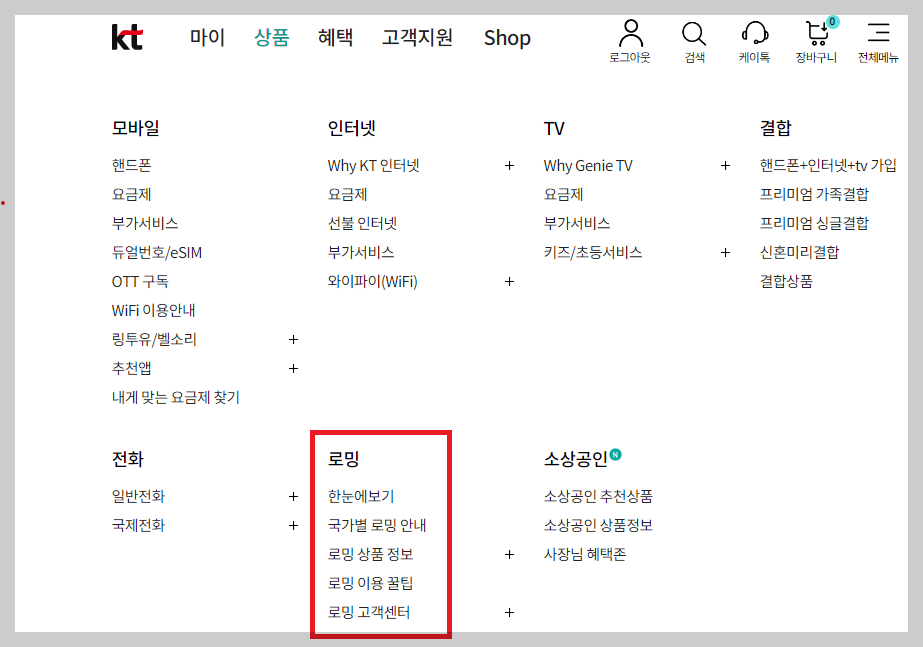This screenshot has width=923, height=647.
Task: Select the 마이 menu
Action: pyautogui.click(x=207, y=37)
